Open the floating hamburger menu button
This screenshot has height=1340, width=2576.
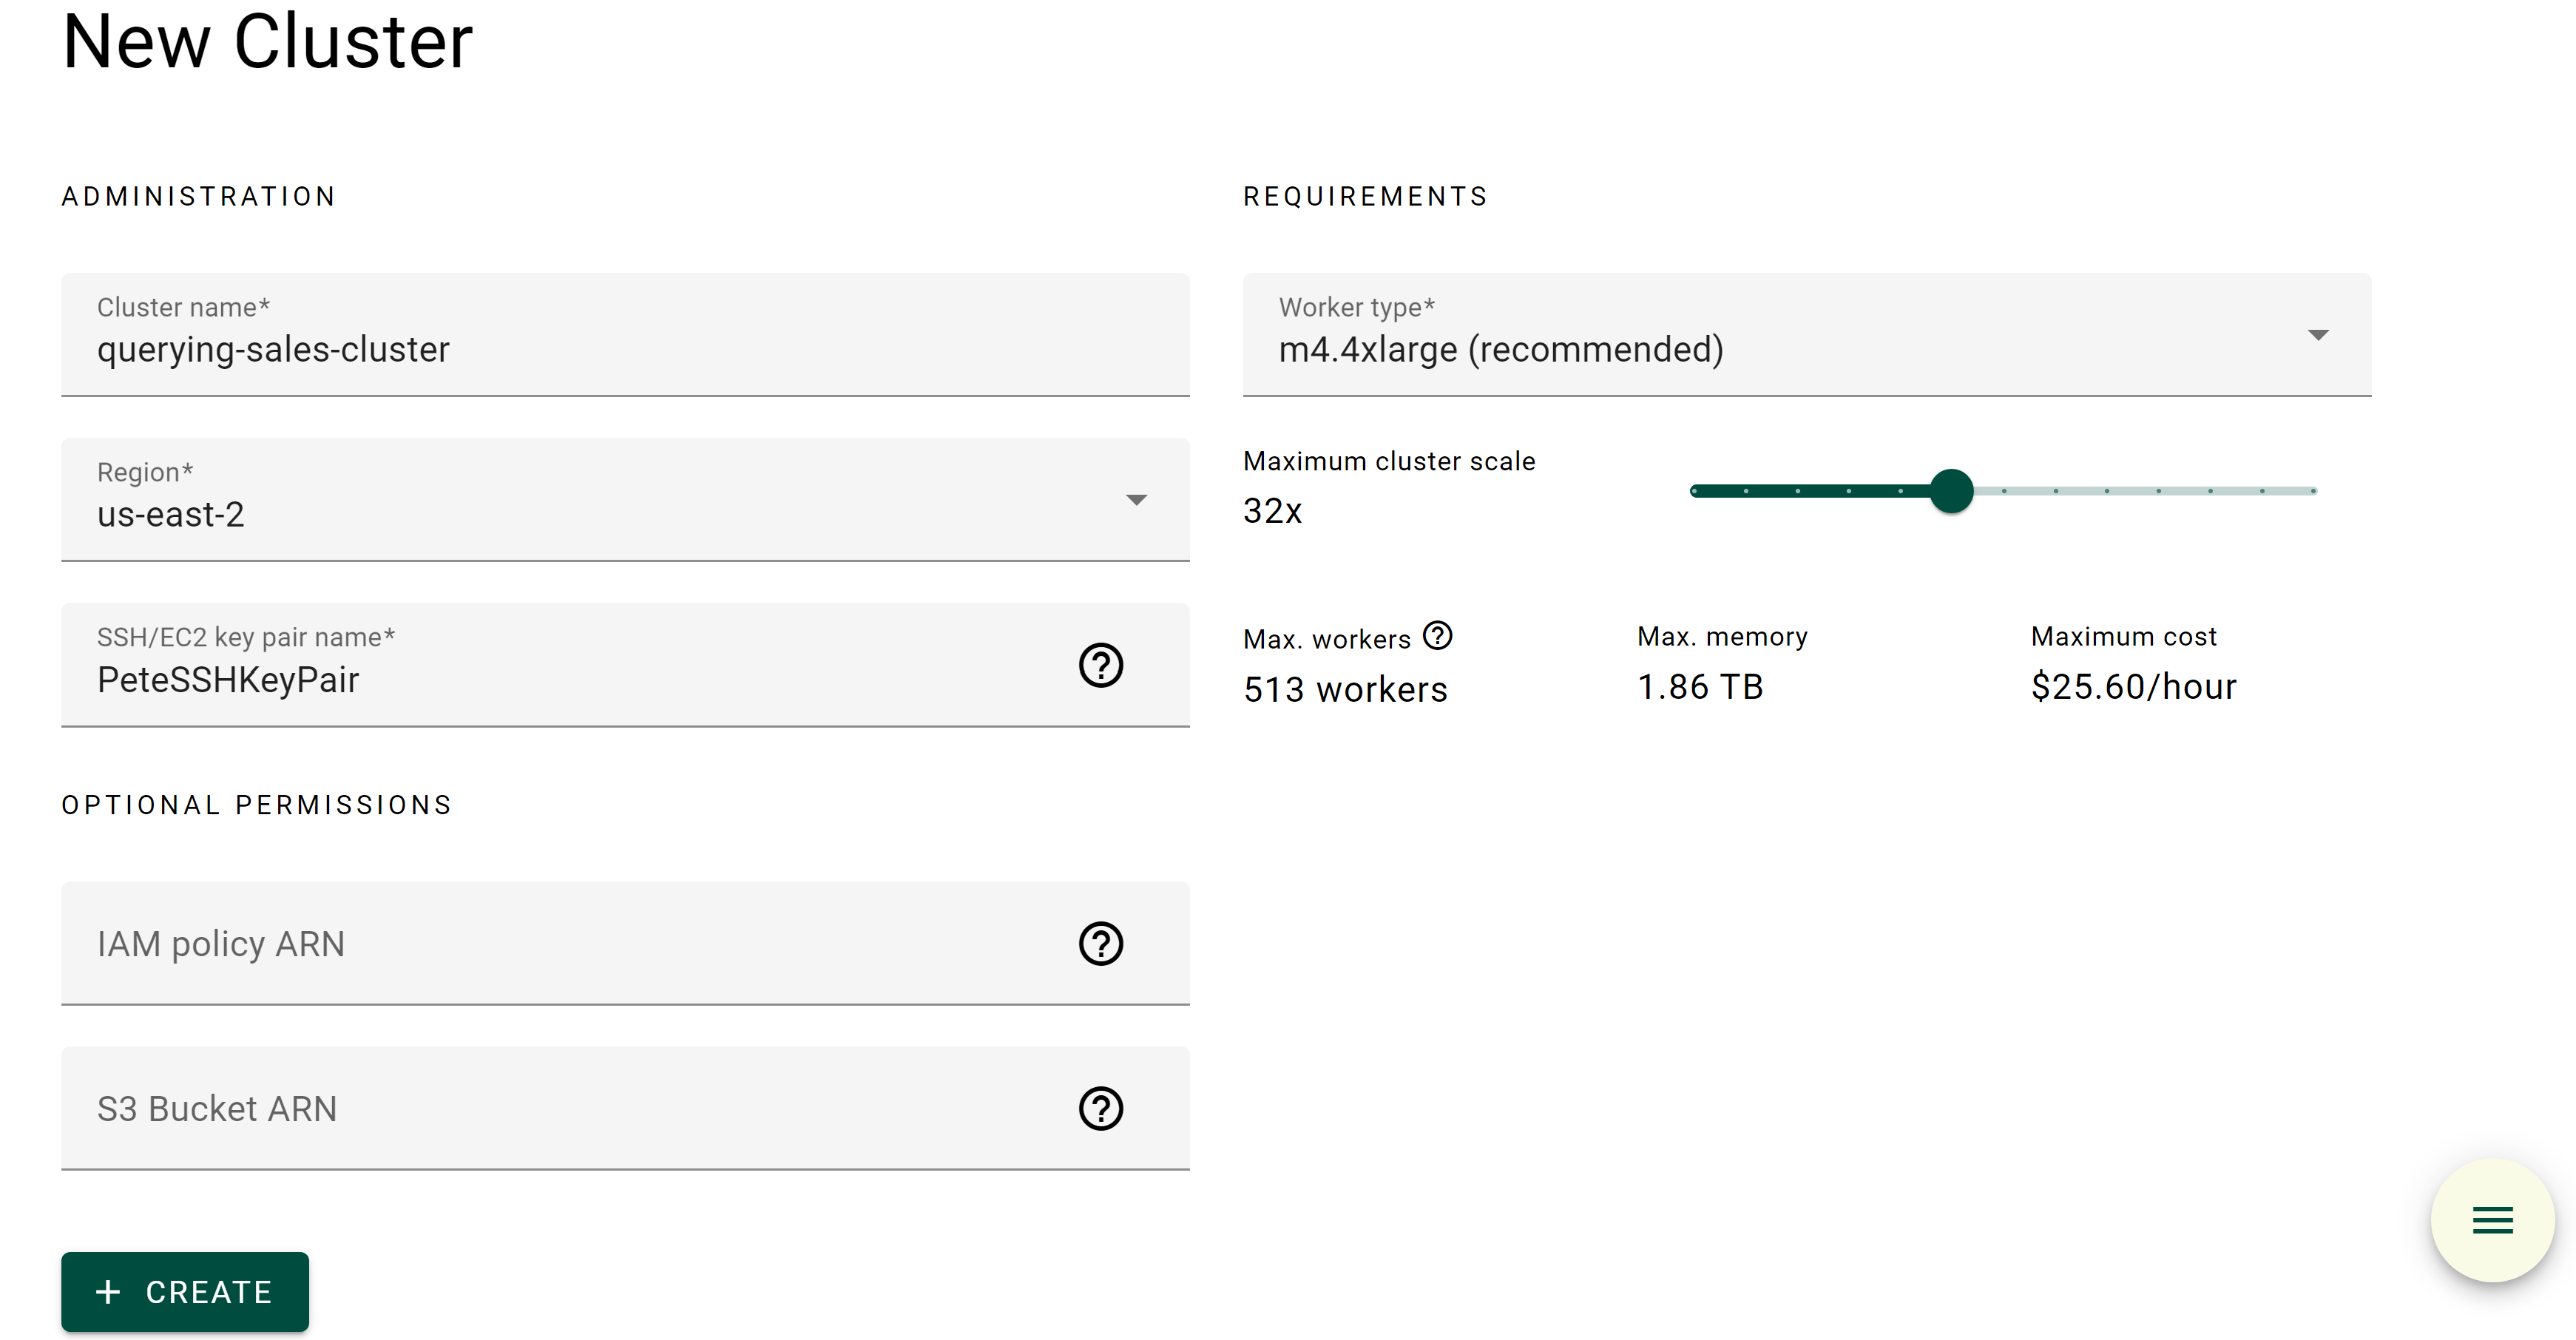(2492, 1220)
